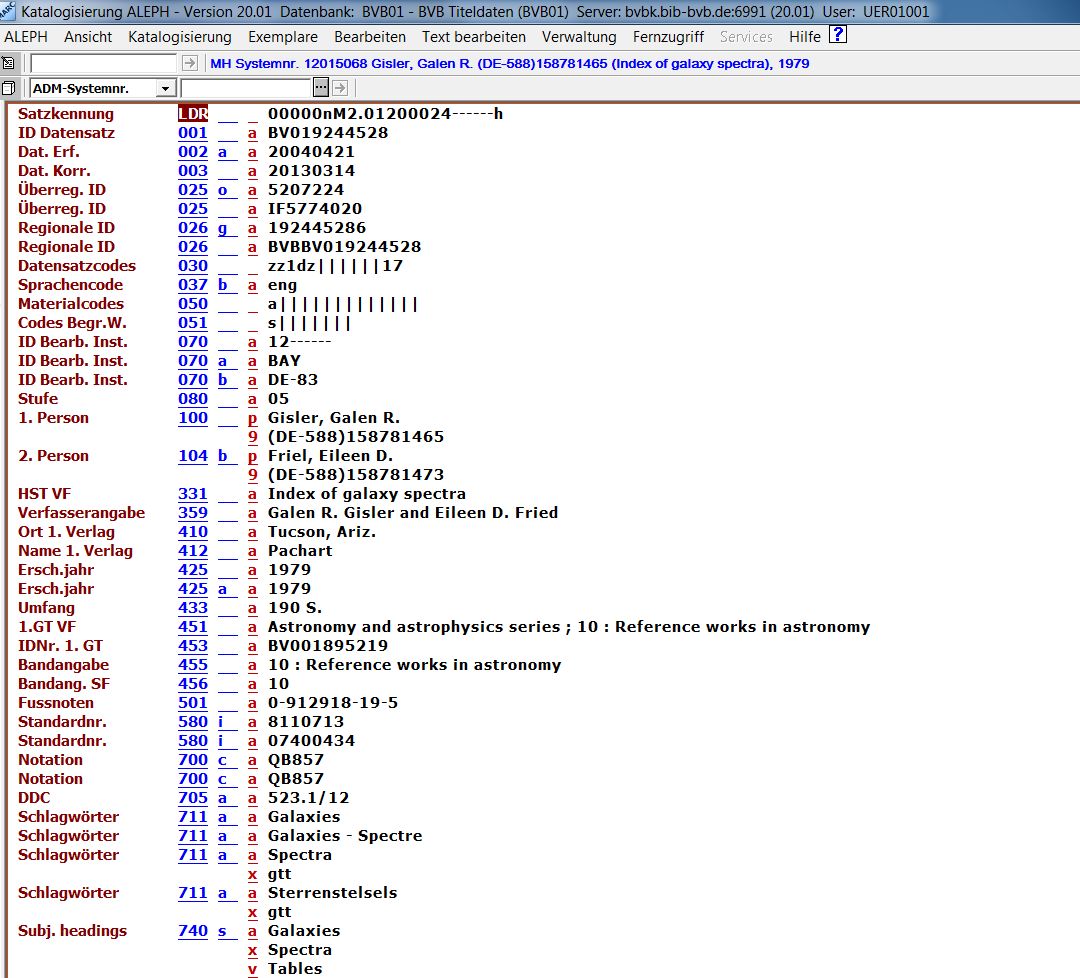Click the blue question mark help icon

coord(838,35)
